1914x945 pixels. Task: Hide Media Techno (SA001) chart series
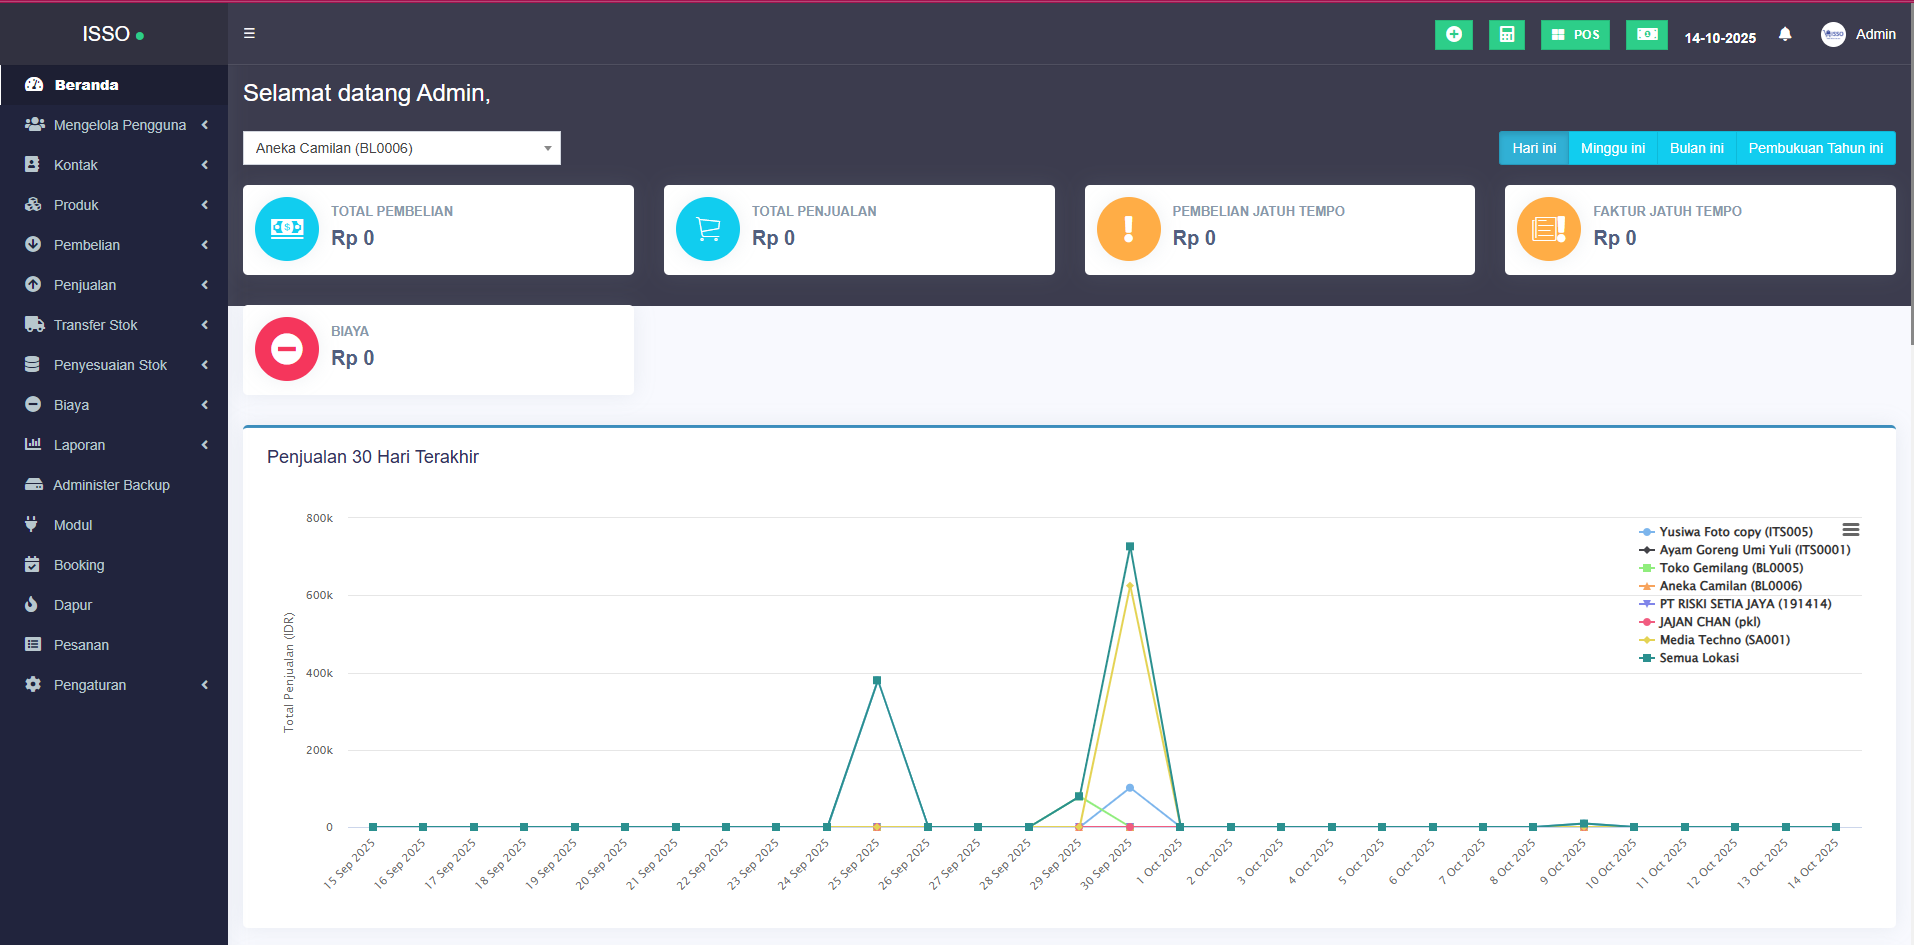point(1724,640)
